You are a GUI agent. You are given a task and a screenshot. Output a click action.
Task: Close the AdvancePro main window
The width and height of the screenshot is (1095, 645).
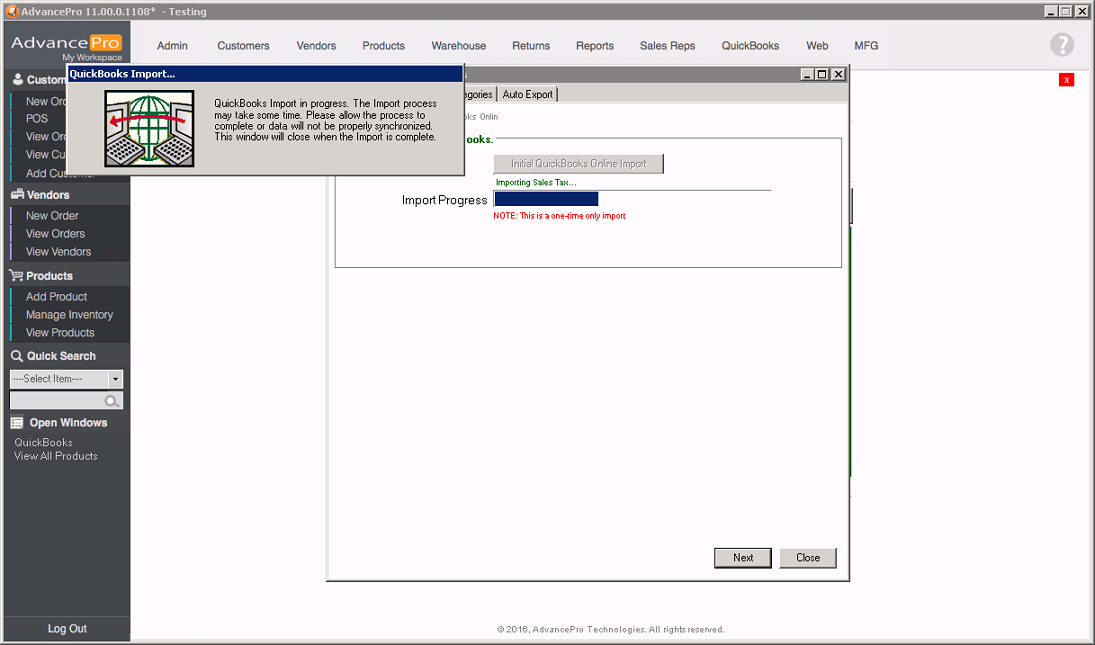click(x=1081, y=11)
